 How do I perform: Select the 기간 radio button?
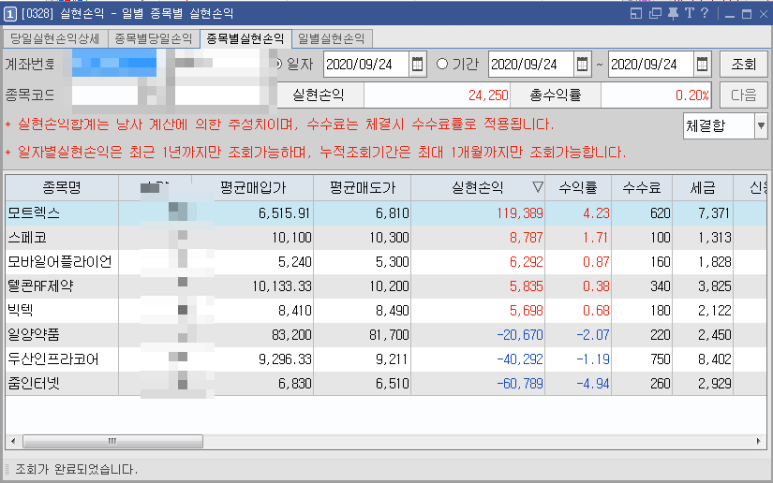pyautogui.click(x=442, y=64)
